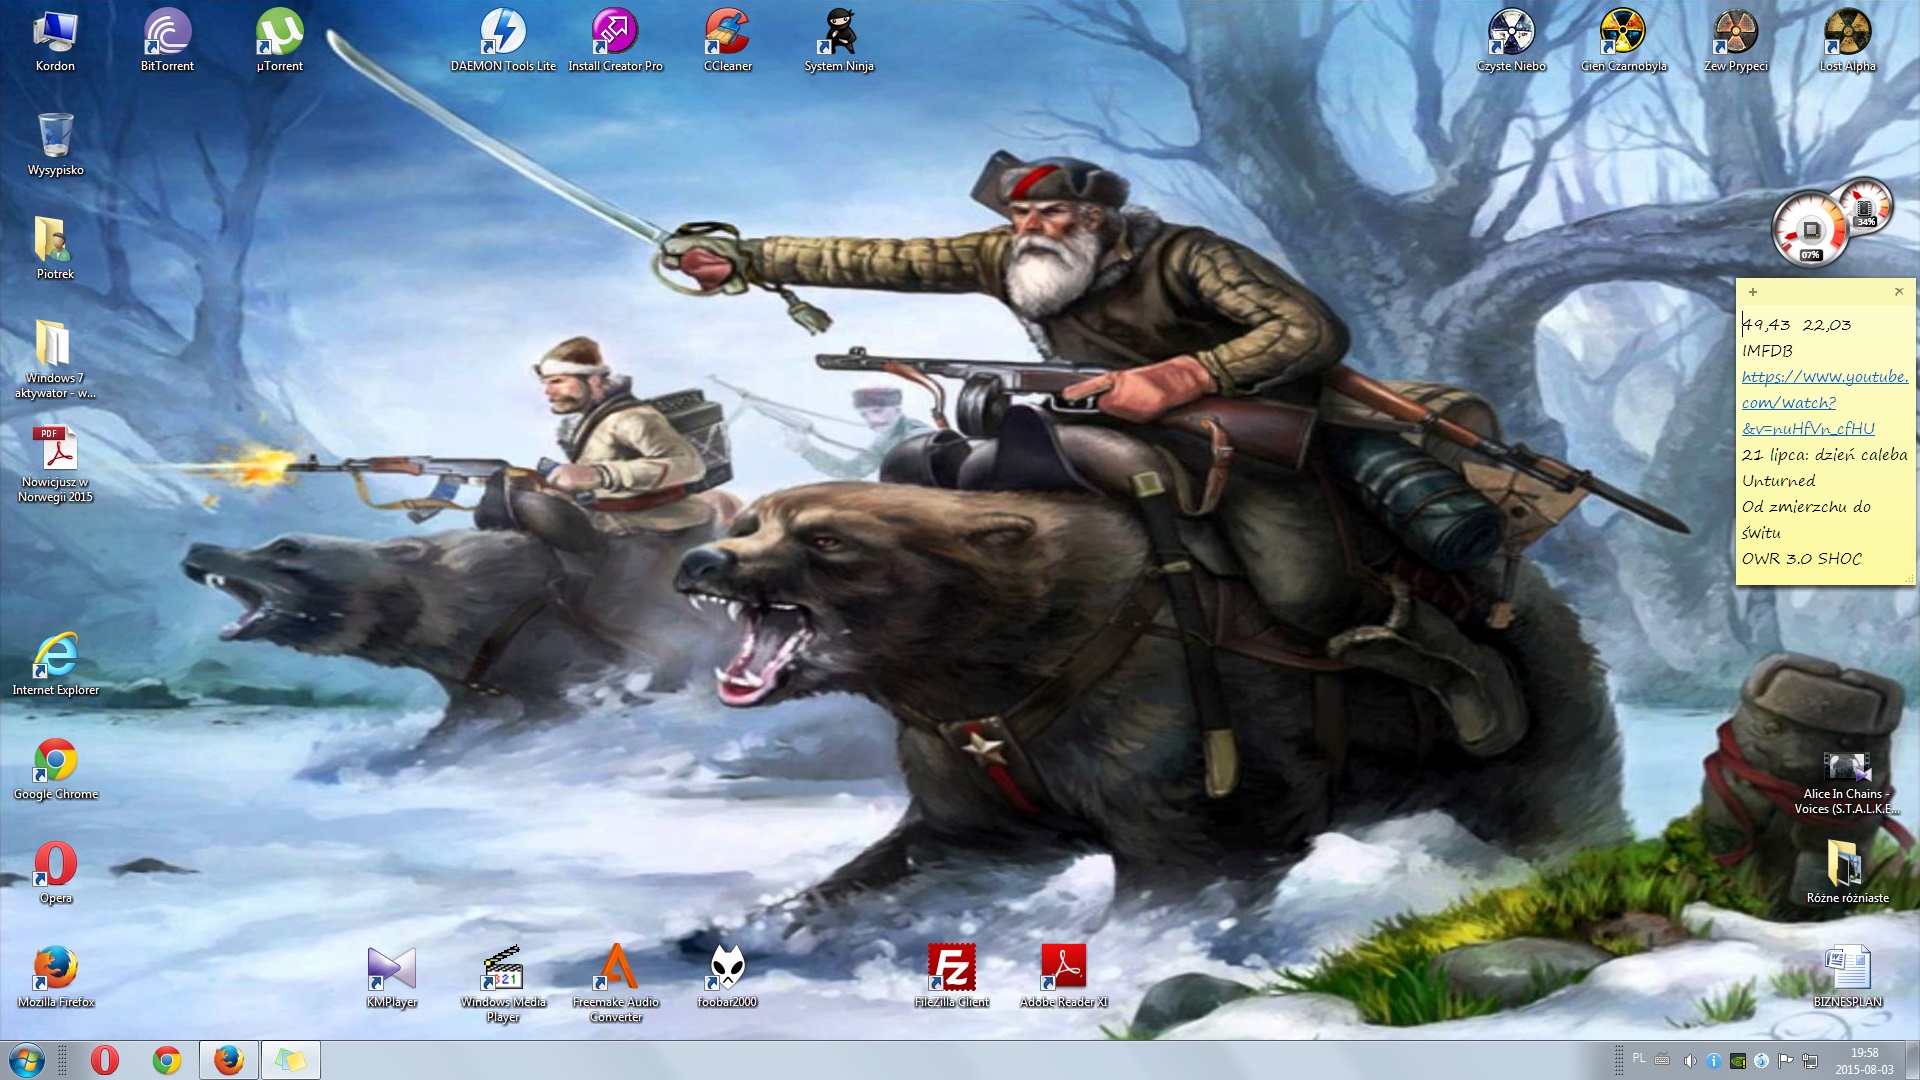The height and width of the screenshot is (1080, 1920).
Task: Select the µTorrent desktop shortcut
Action: point(279,42)
